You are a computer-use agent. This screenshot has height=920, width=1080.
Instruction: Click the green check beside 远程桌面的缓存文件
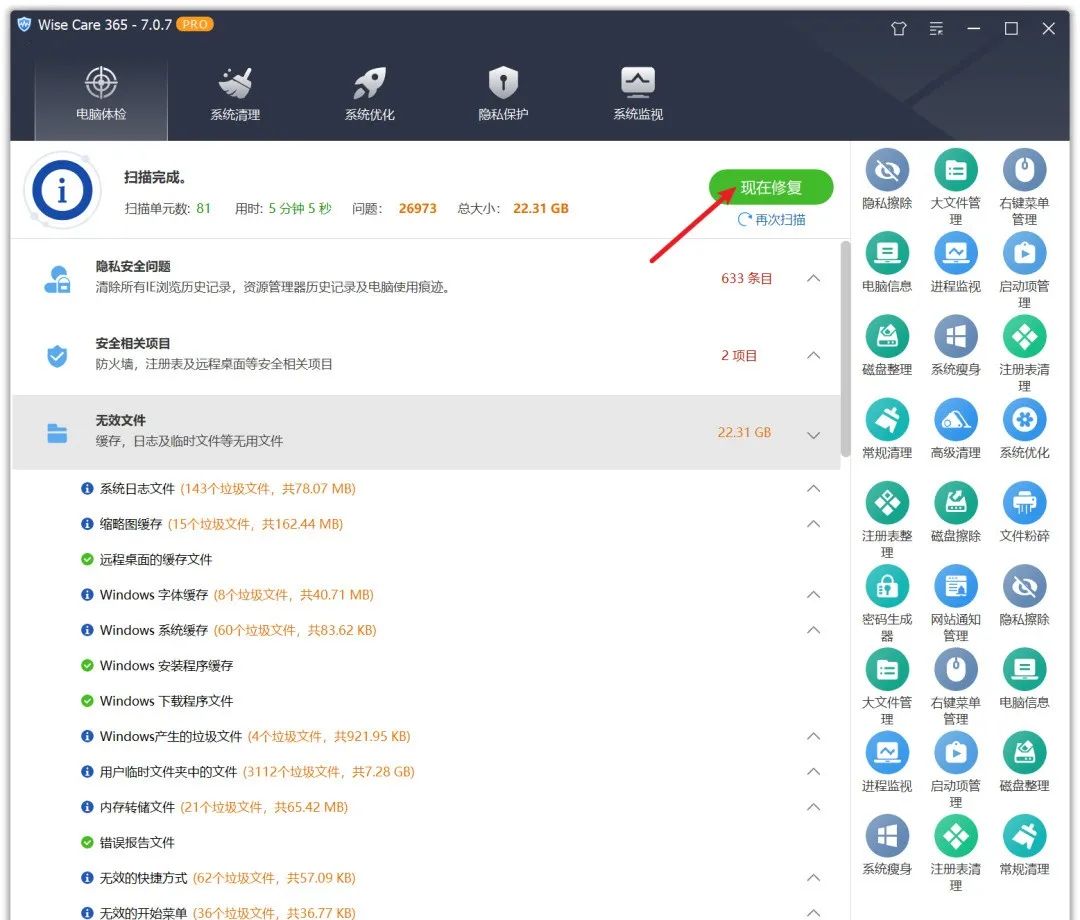pos(87,559)
